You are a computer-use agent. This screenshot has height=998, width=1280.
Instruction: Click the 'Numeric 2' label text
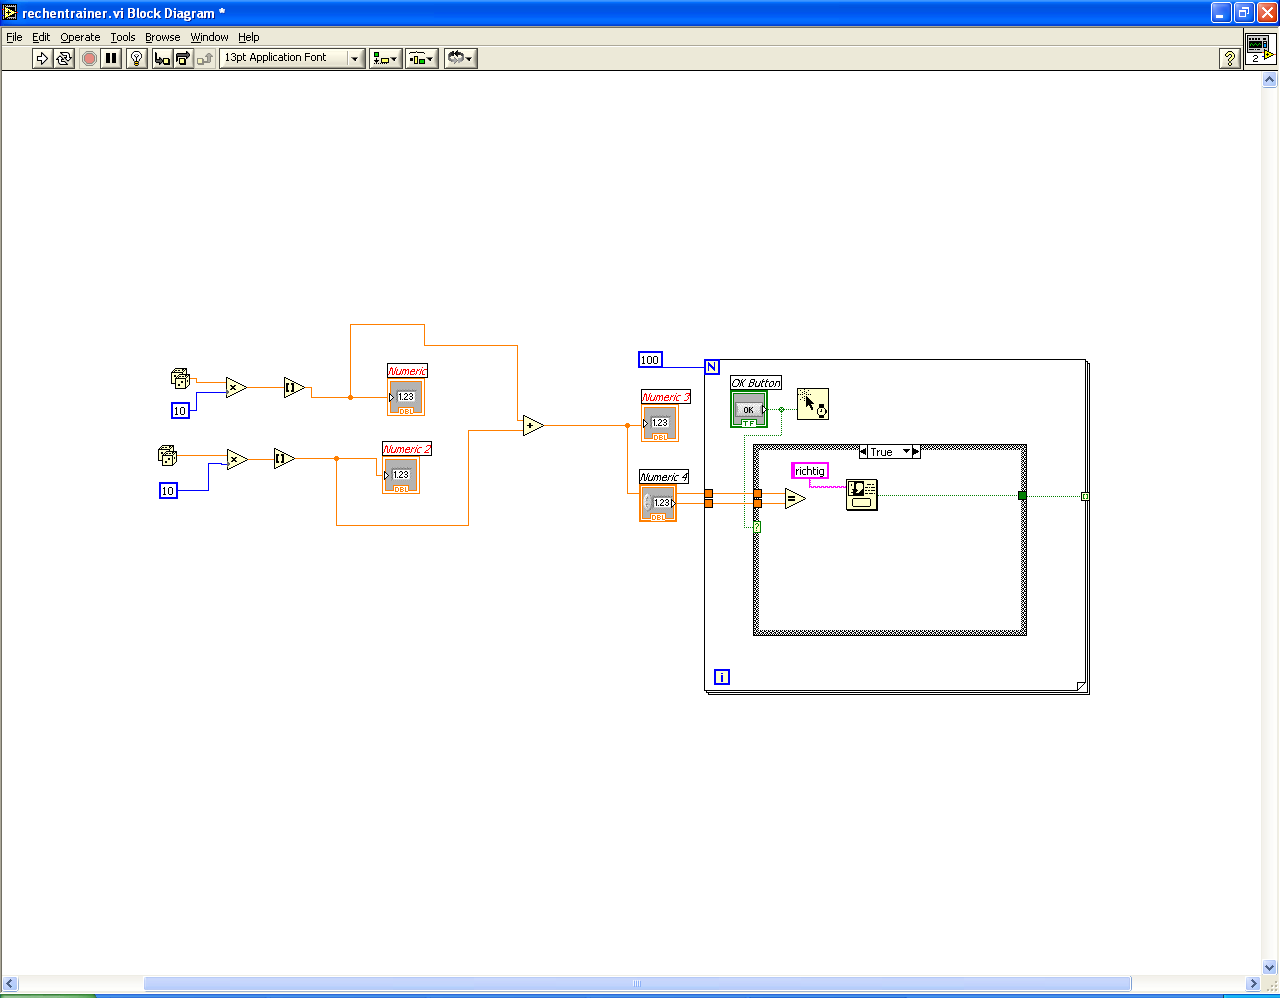(x=407, y=449)
